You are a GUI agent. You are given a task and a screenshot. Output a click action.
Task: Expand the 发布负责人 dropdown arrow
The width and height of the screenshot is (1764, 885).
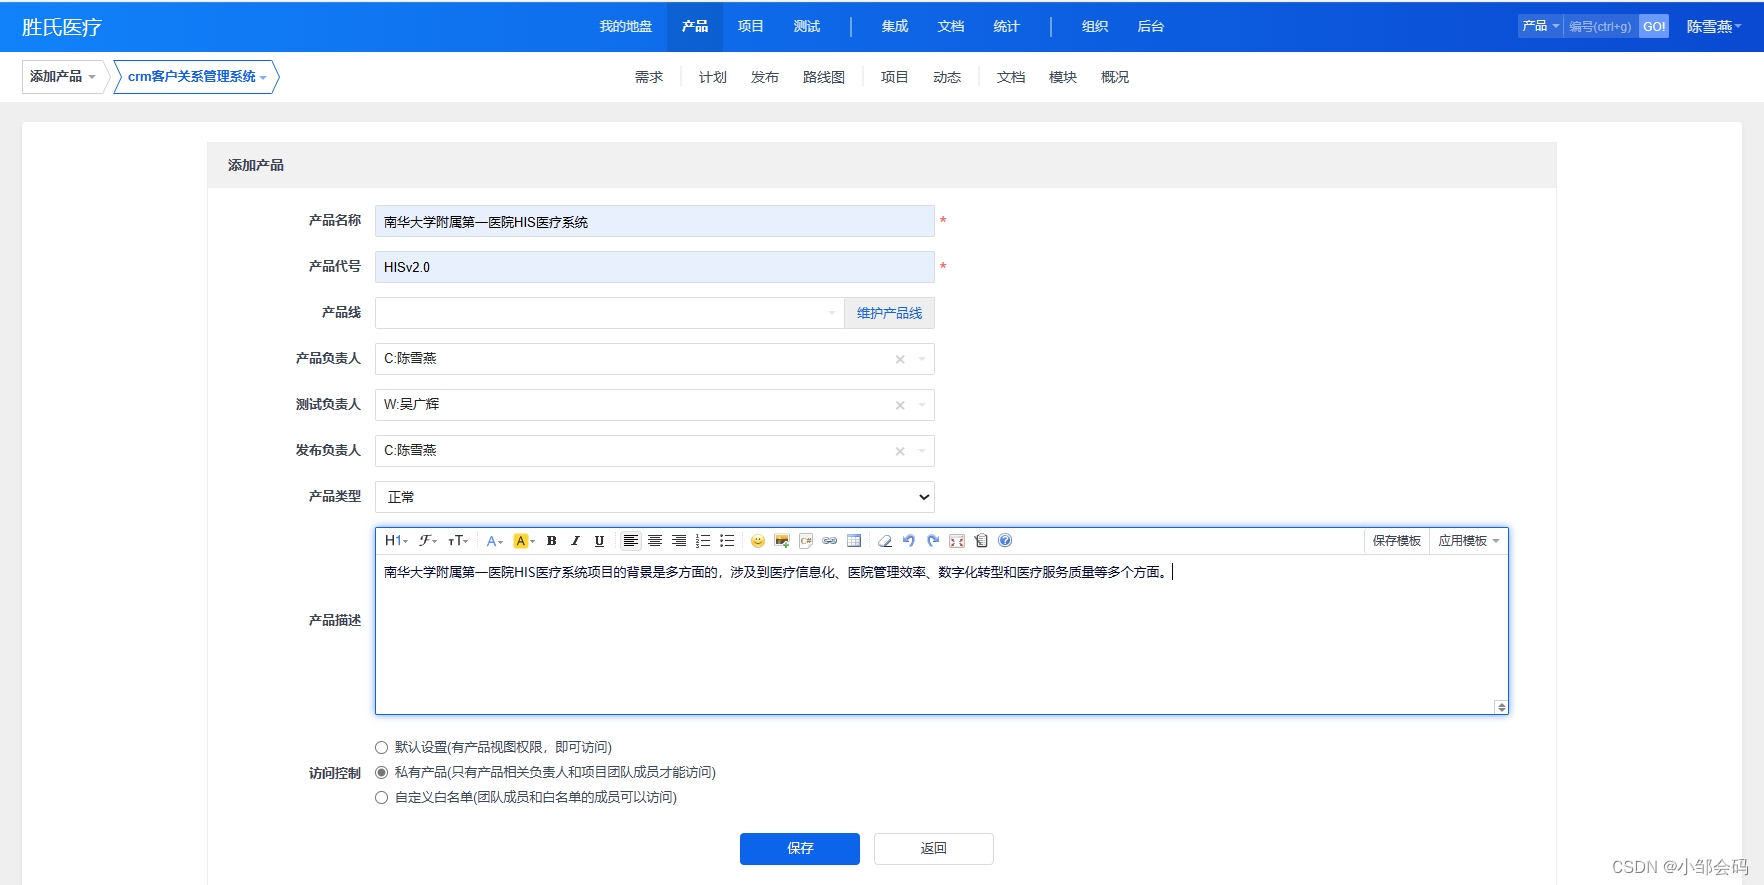pyautogui.click(x=922, y=451)
